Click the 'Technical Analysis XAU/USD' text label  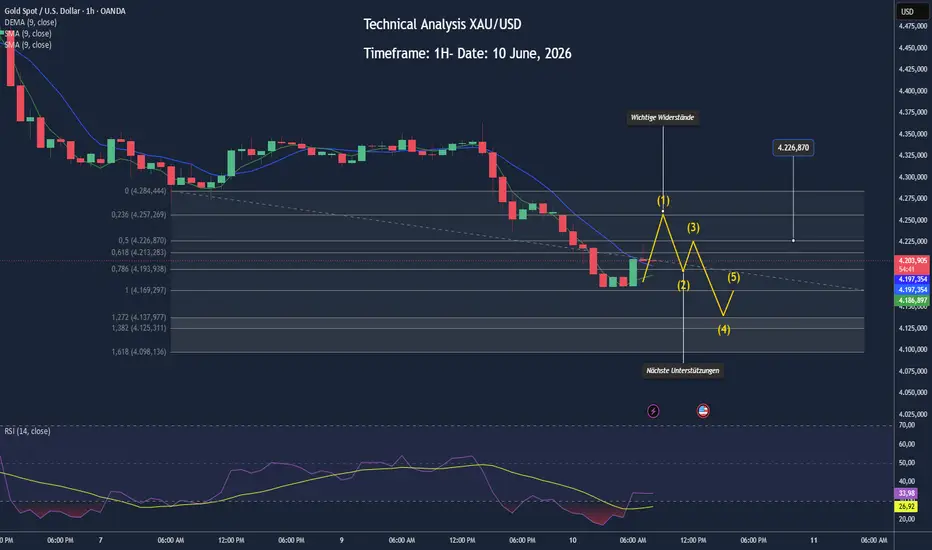pos(442,24)
